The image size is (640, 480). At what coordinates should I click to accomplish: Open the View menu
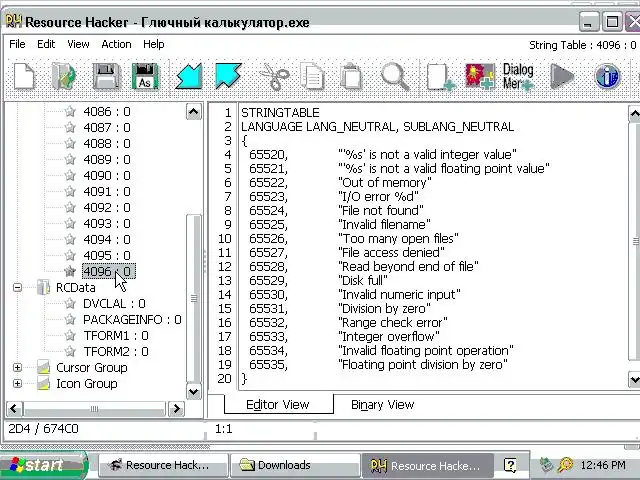pyautogui.click(x=78, y=44)
